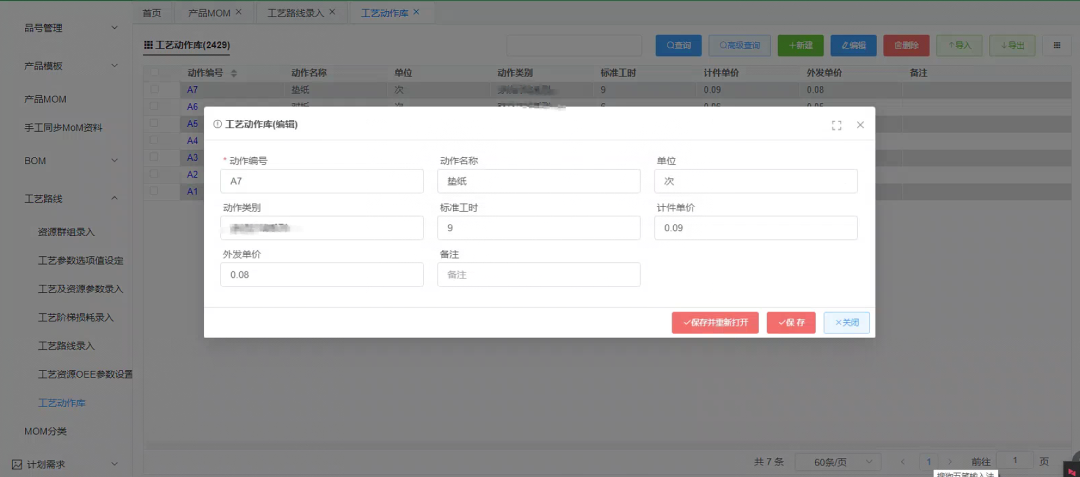Open 工艺及资源参数录入 in the sidebar
The width and height of the screenshot is (1080, 477).
[x=81, y=289]
